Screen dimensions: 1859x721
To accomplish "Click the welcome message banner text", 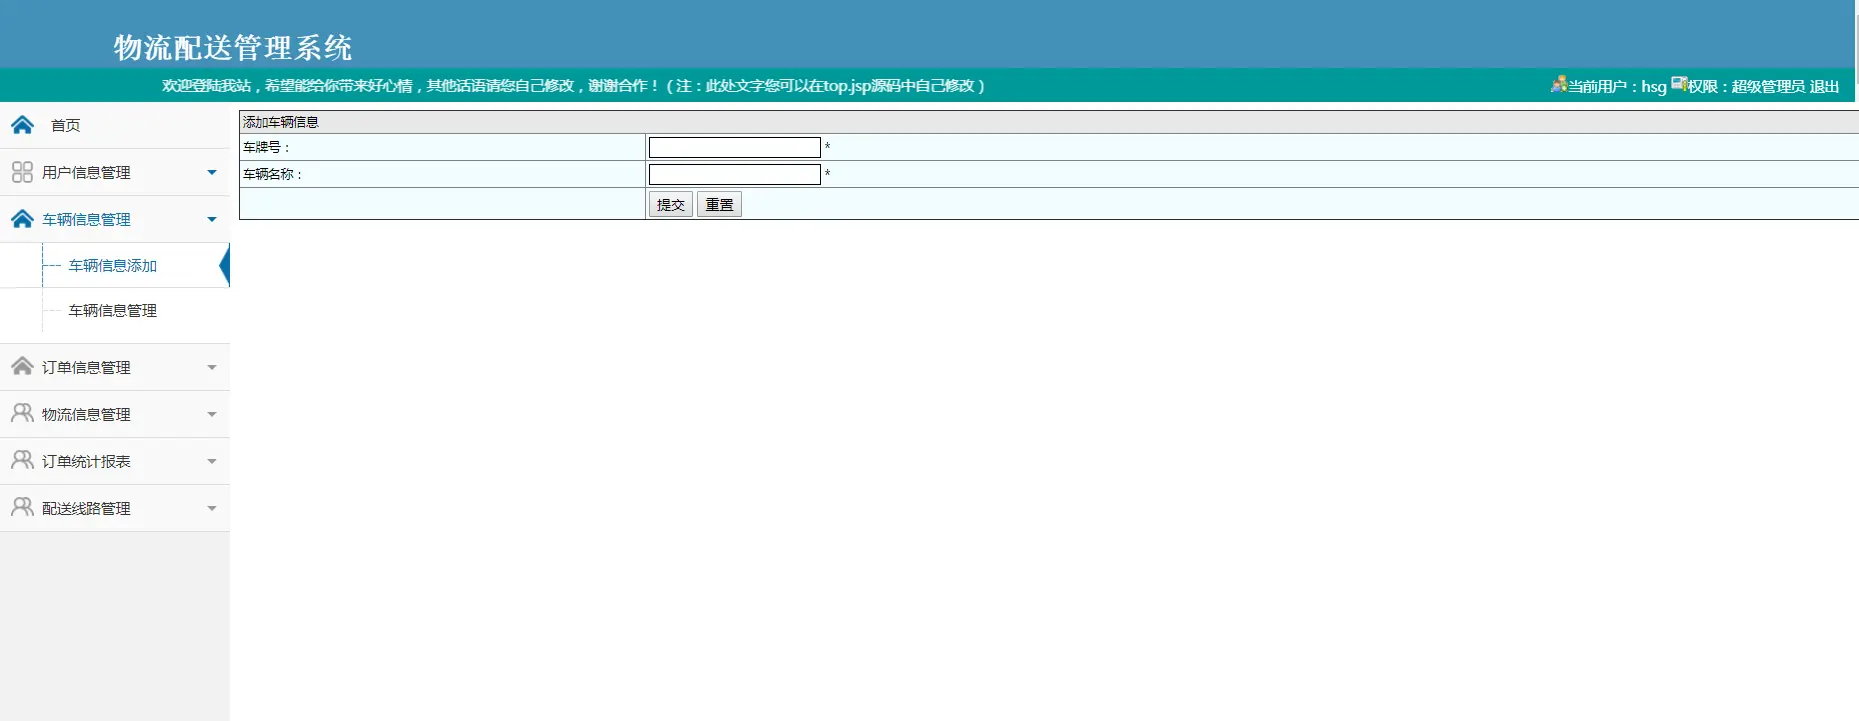I will click(x=573, y=86).
